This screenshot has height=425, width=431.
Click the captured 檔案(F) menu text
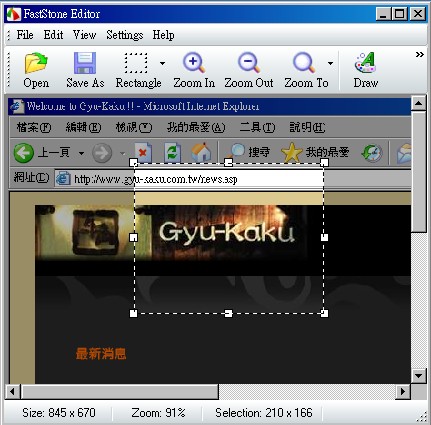34,127
